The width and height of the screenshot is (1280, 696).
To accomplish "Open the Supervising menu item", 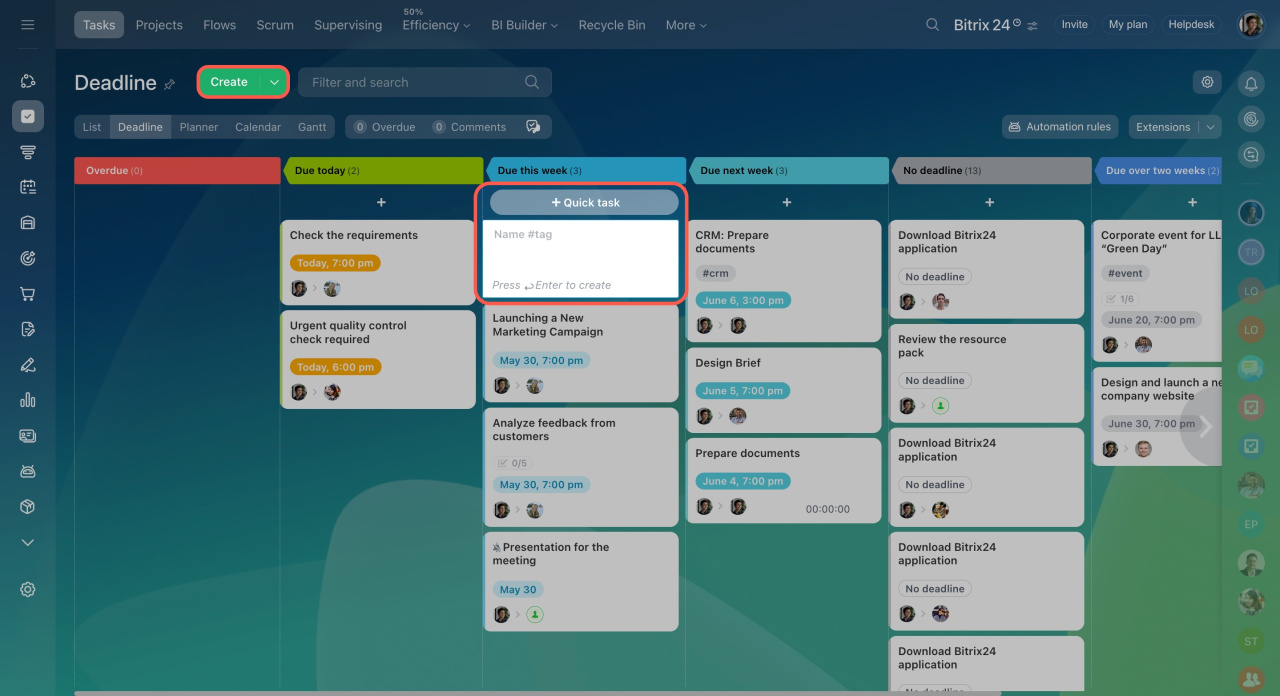I will (348, 25).
